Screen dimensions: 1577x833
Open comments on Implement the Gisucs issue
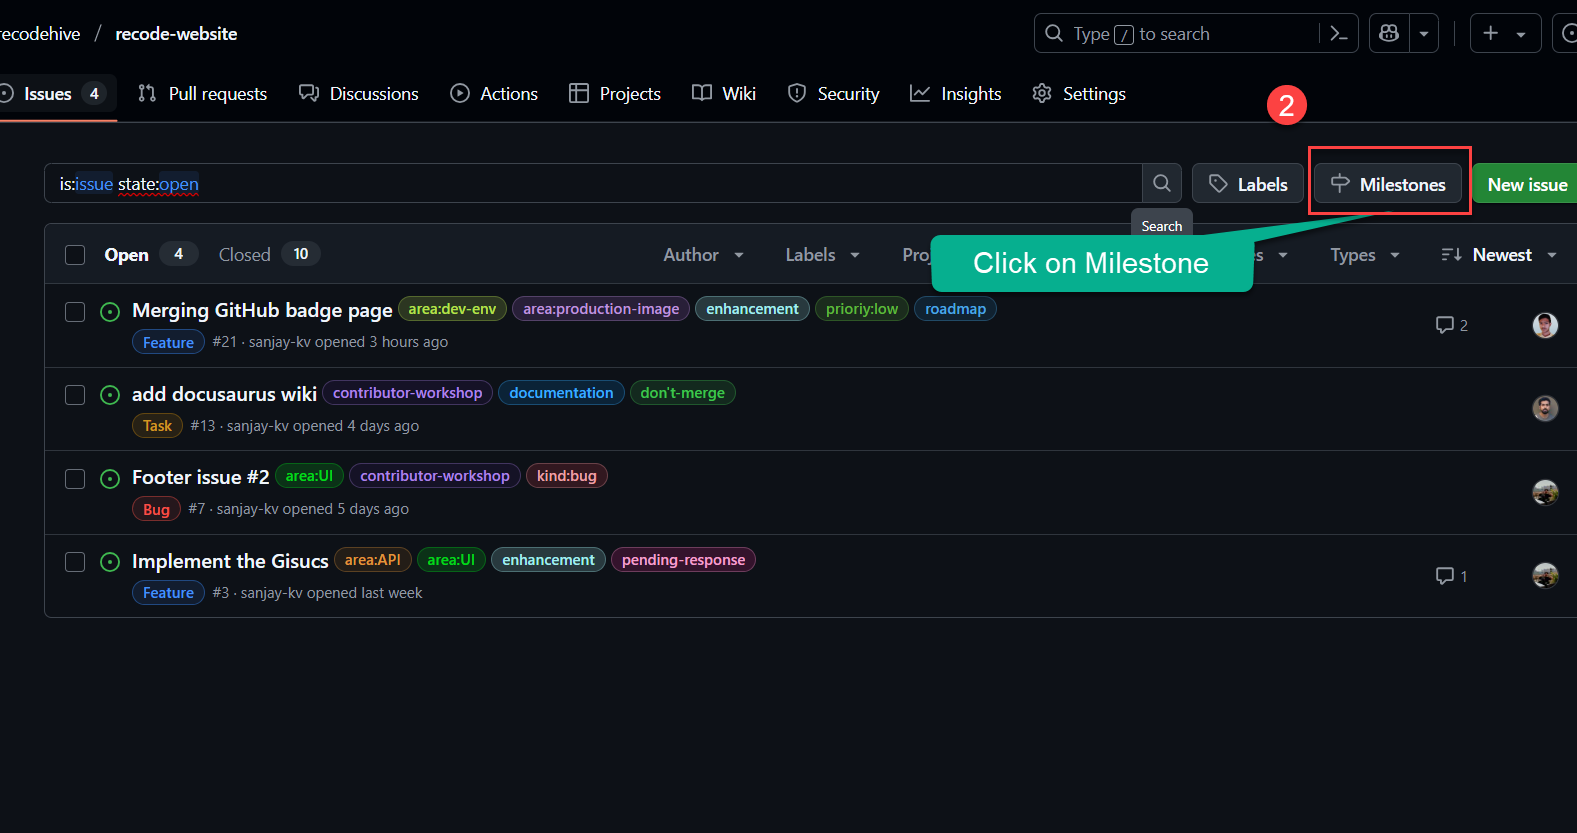[x=1452, y=576]
